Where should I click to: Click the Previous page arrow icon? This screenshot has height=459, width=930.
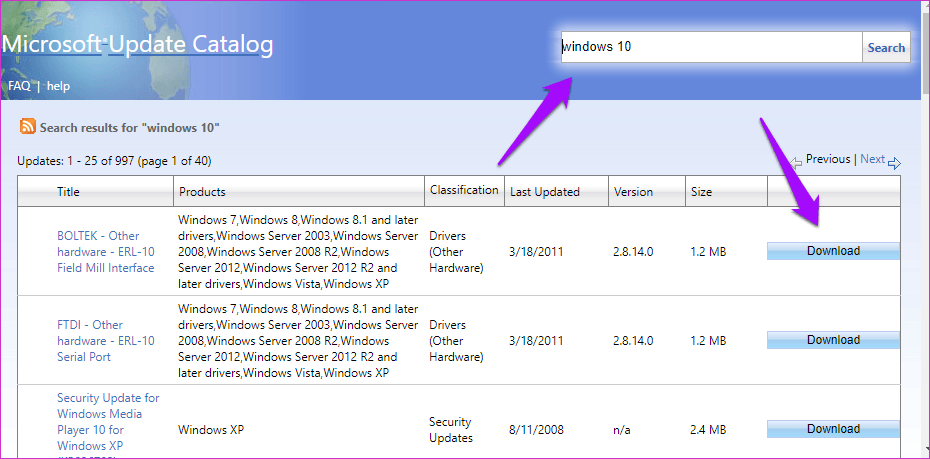[x=797, y=162]
